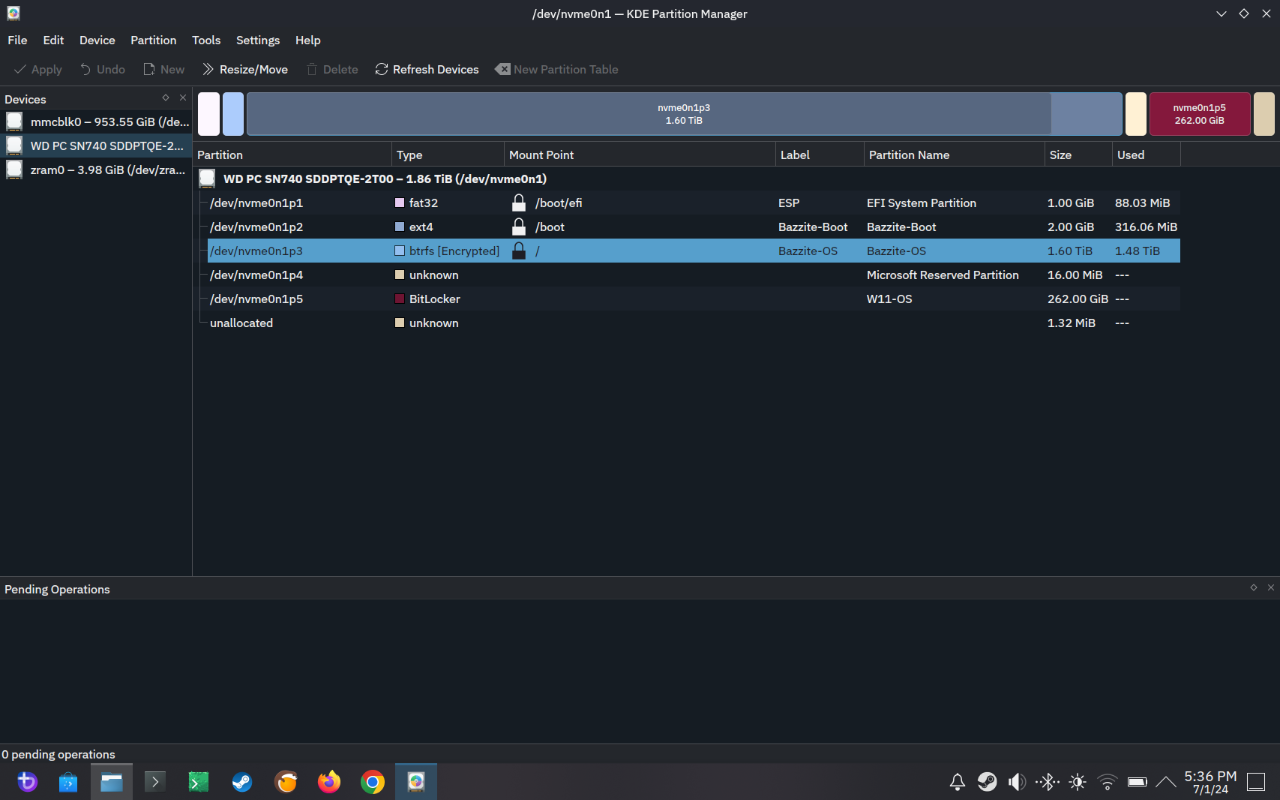Viewport: 1280px width, 800px height.
Task: Open the Tools menu
Action: (206, 40)
